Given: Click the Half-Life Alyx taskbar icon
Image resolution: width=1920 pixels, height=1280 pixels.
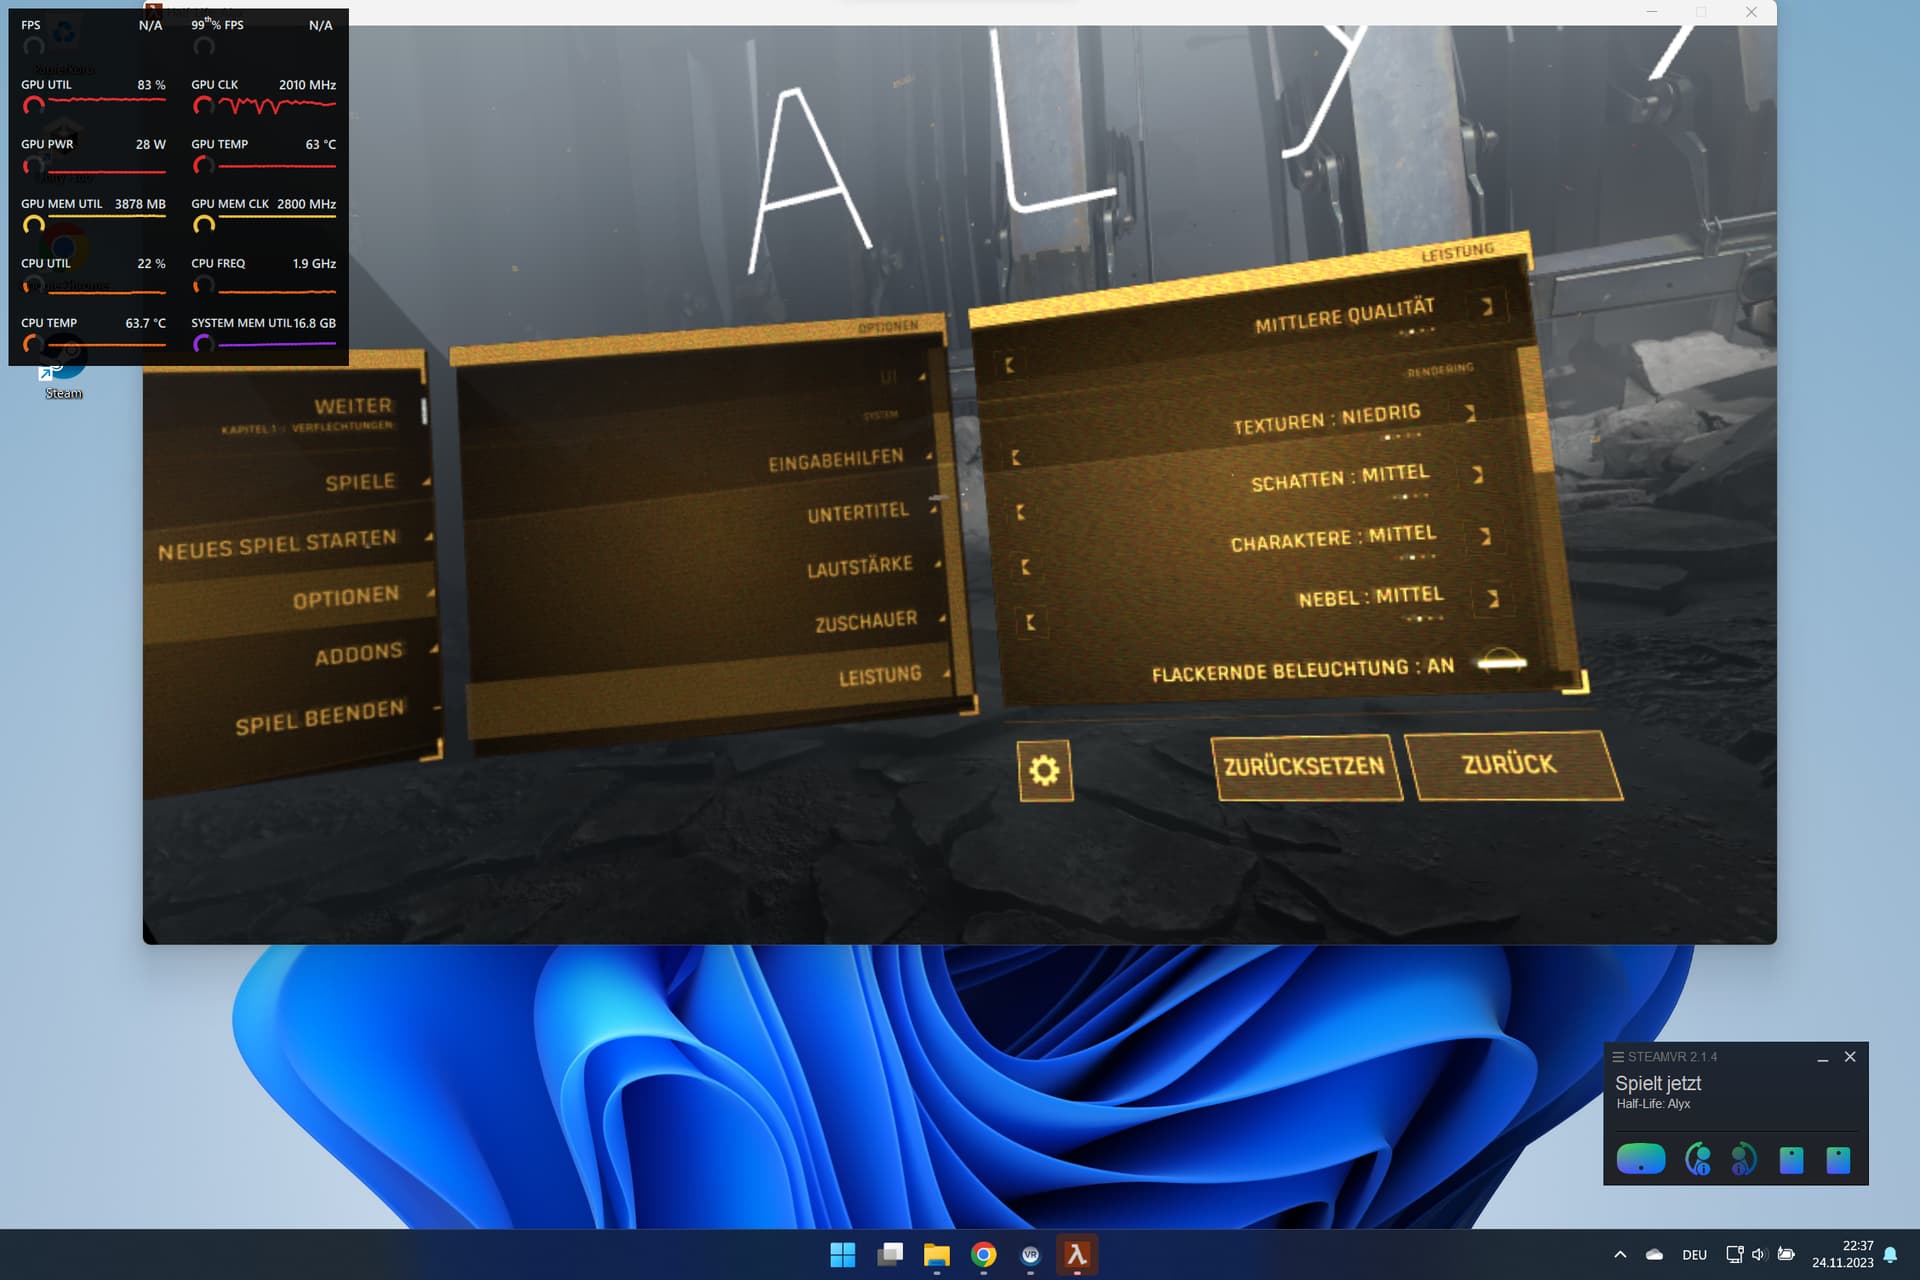Looking at the screenshot, I should pyautogui.click(x=1075, y=1256).
